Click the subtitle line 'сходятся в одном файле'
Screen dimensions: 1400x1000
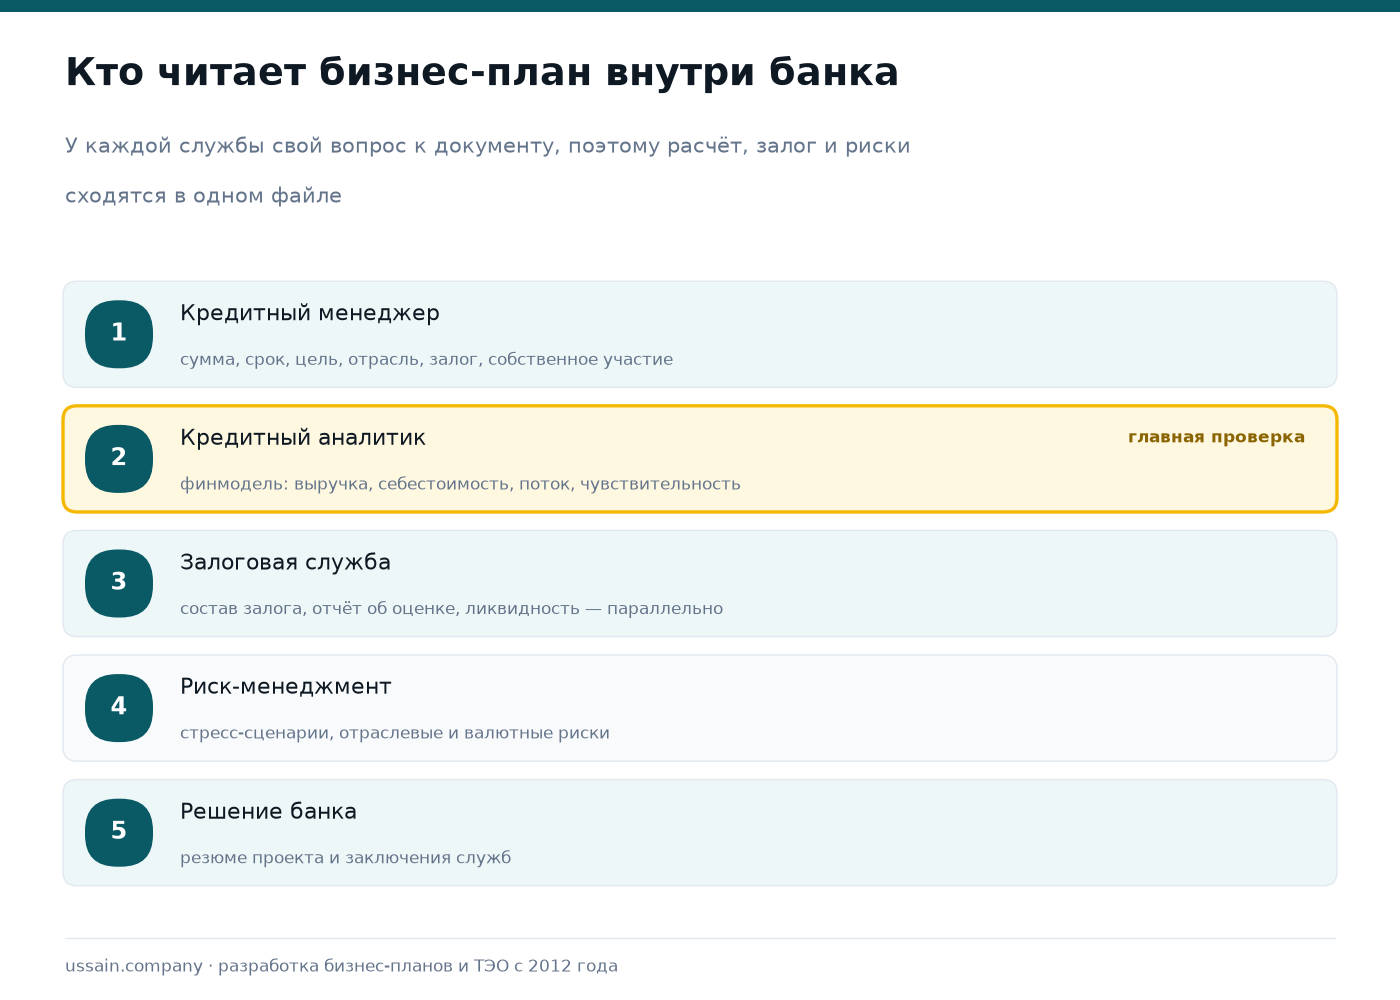pos(203,196)
